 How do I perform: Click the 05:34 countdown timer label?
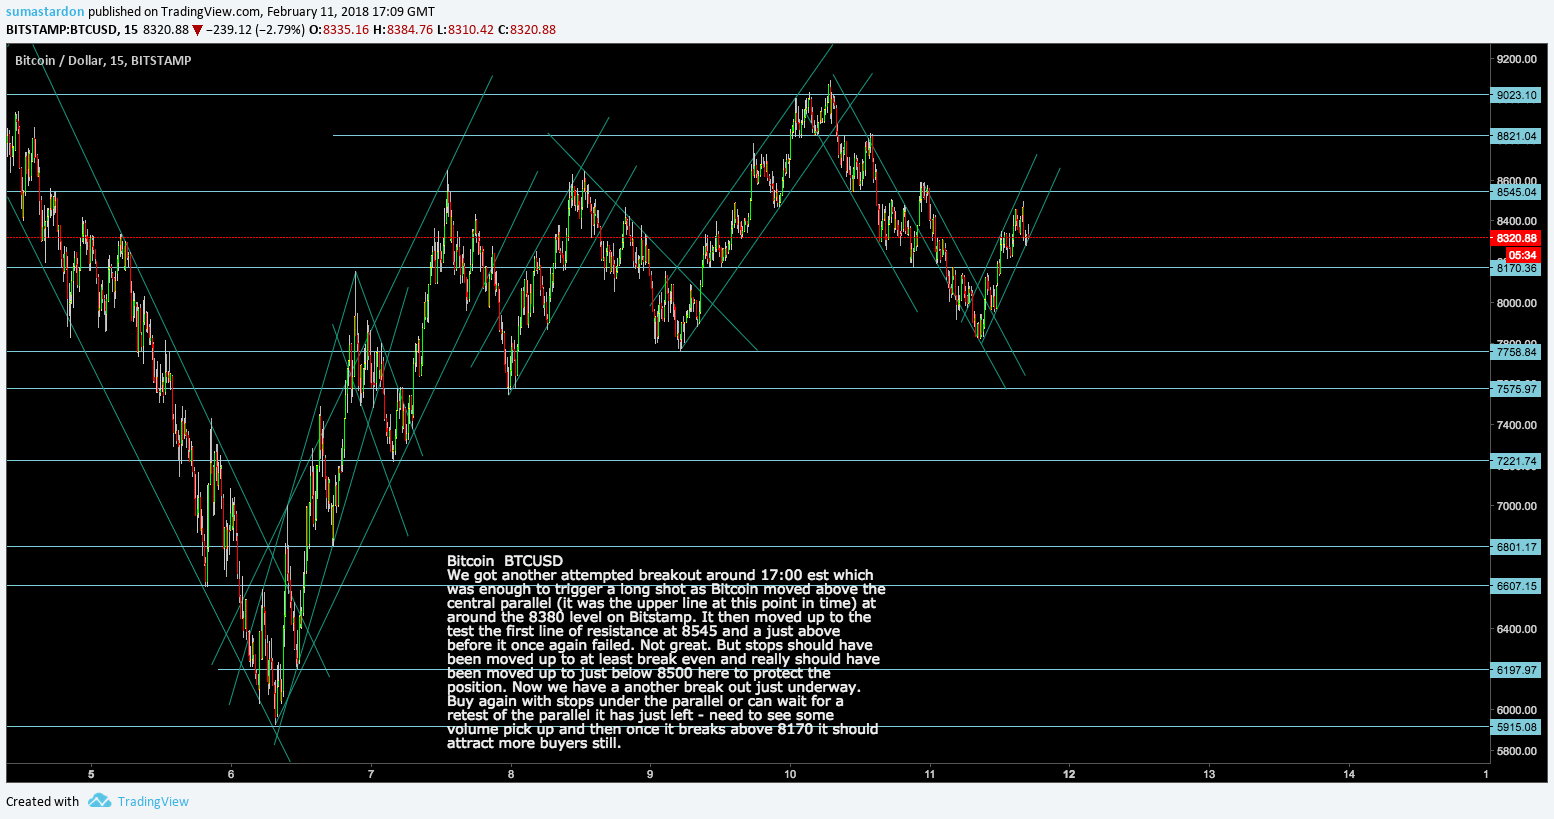click(x=1522, y=255)
